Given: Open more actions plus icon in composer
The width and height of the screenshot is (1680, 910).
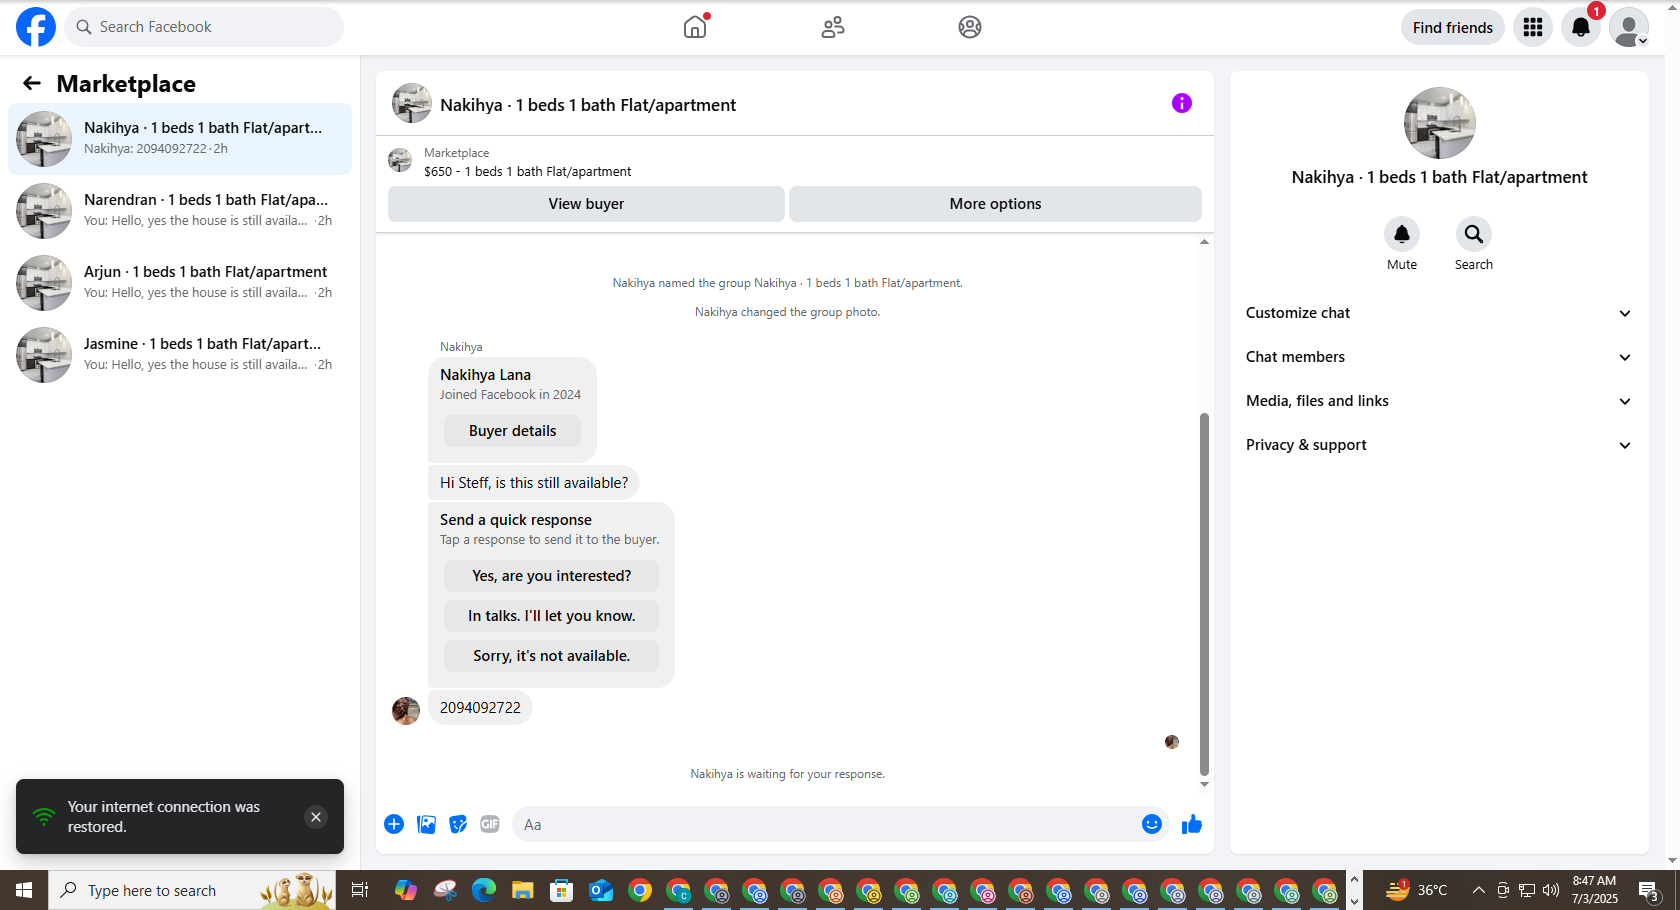Looking at the screenshot, I should (x=394, y=824).
